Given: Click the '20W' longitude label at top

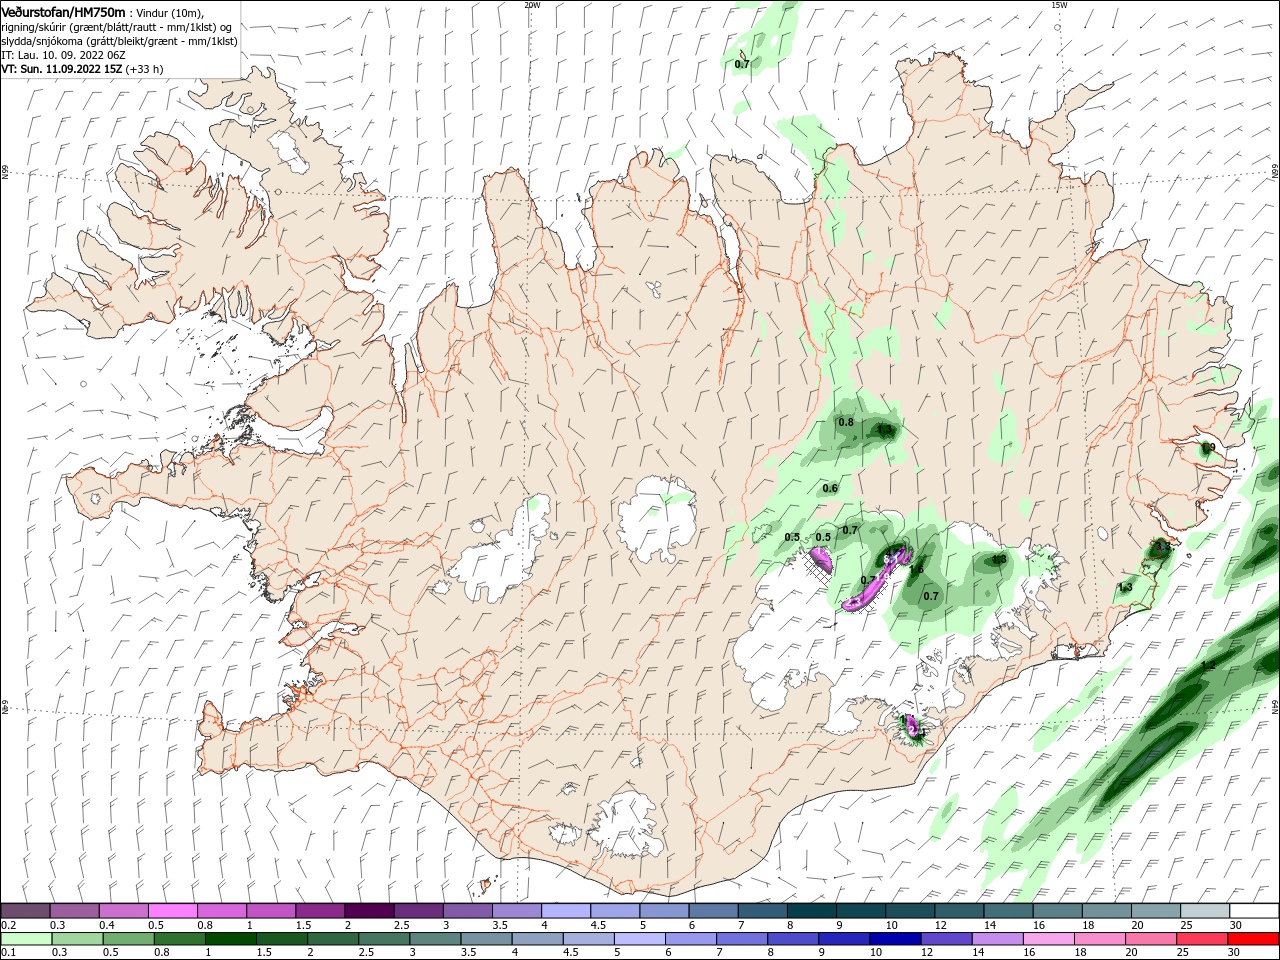Looking at the screenshot, I should [x=532, y=5].
